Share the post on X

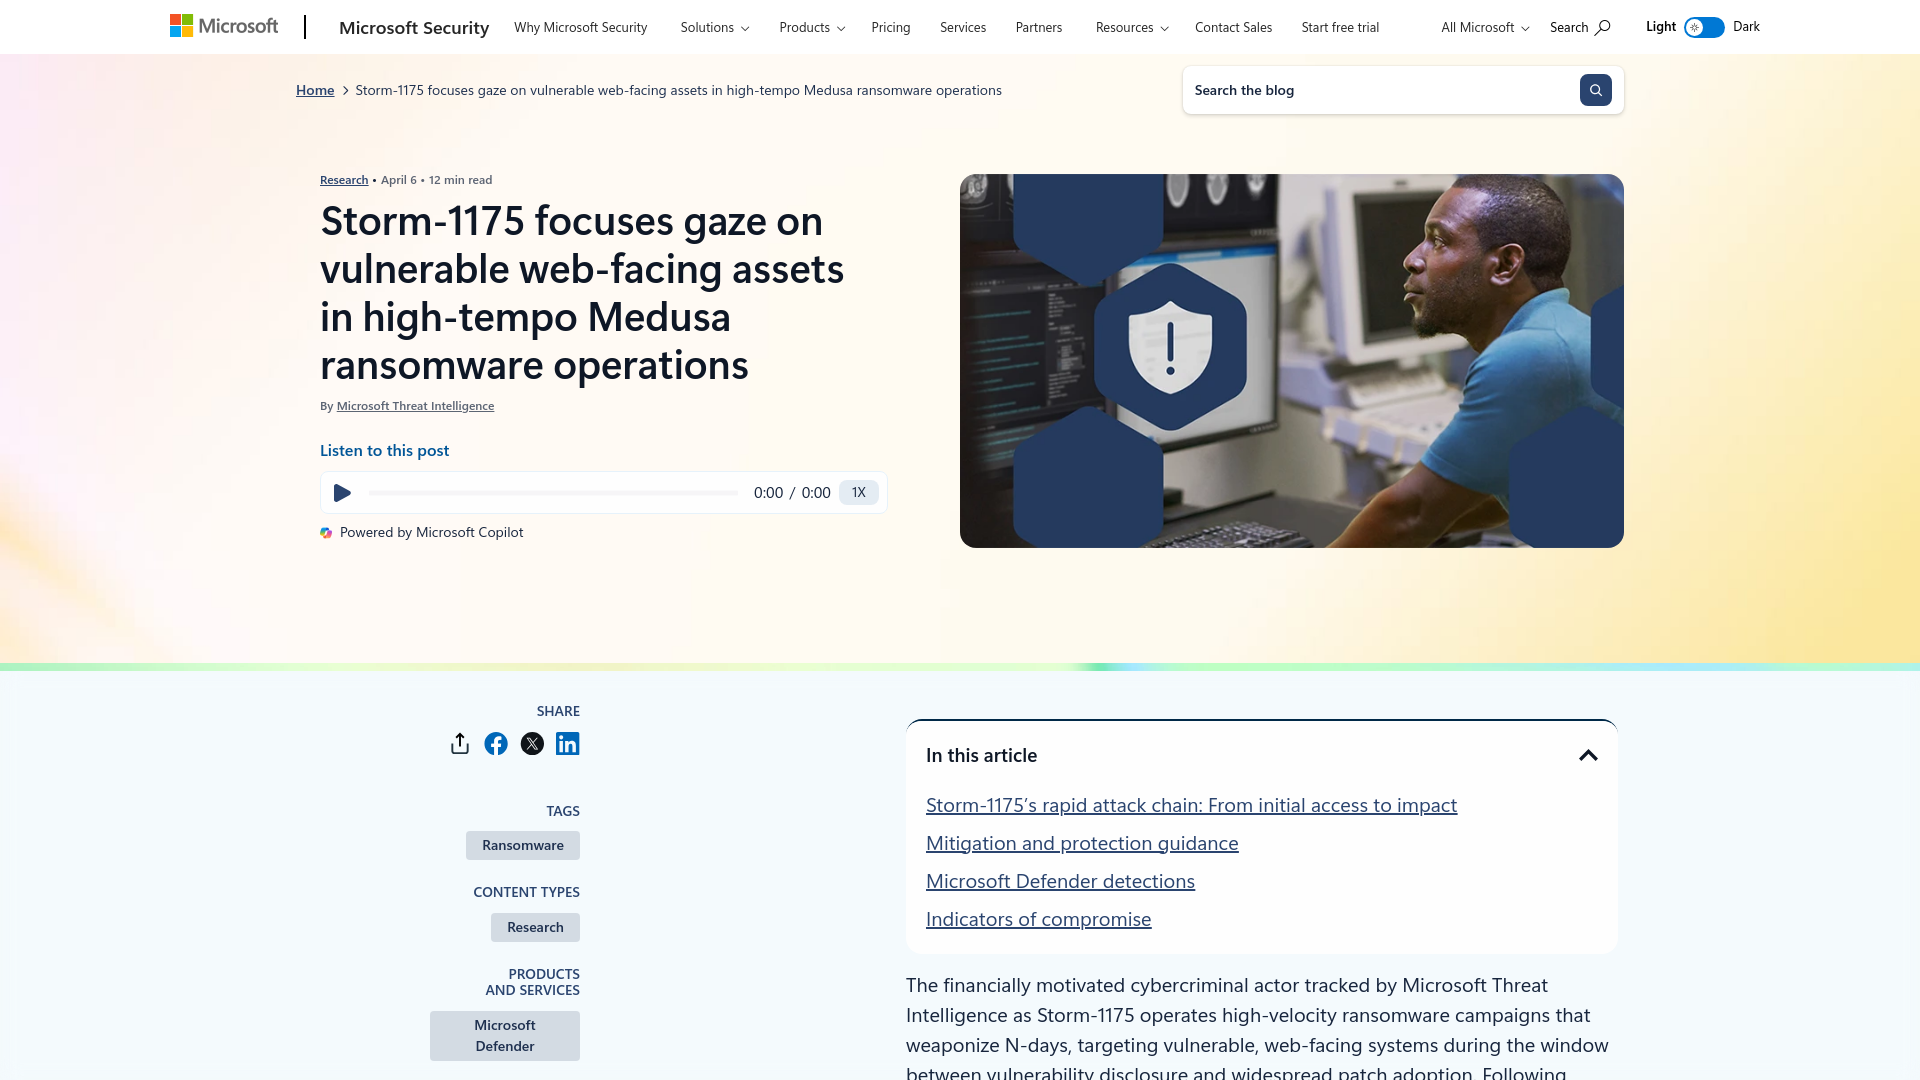click(531, 743)
